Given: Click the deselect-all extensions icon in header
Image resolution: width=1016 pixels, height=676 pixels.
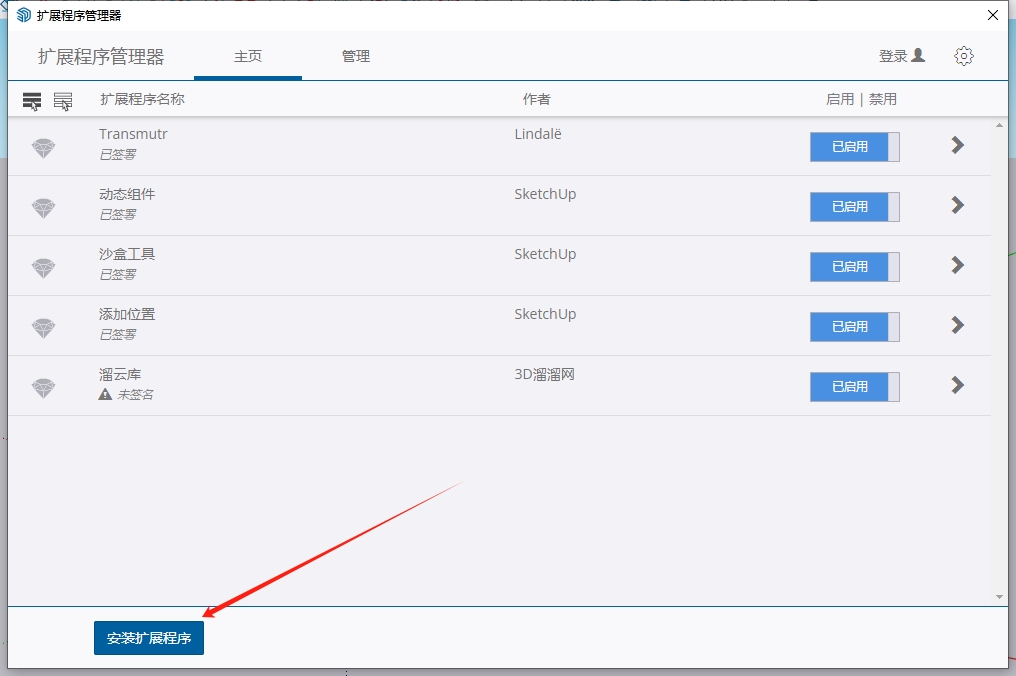Looking at the screenshot, I should [63, 101].
